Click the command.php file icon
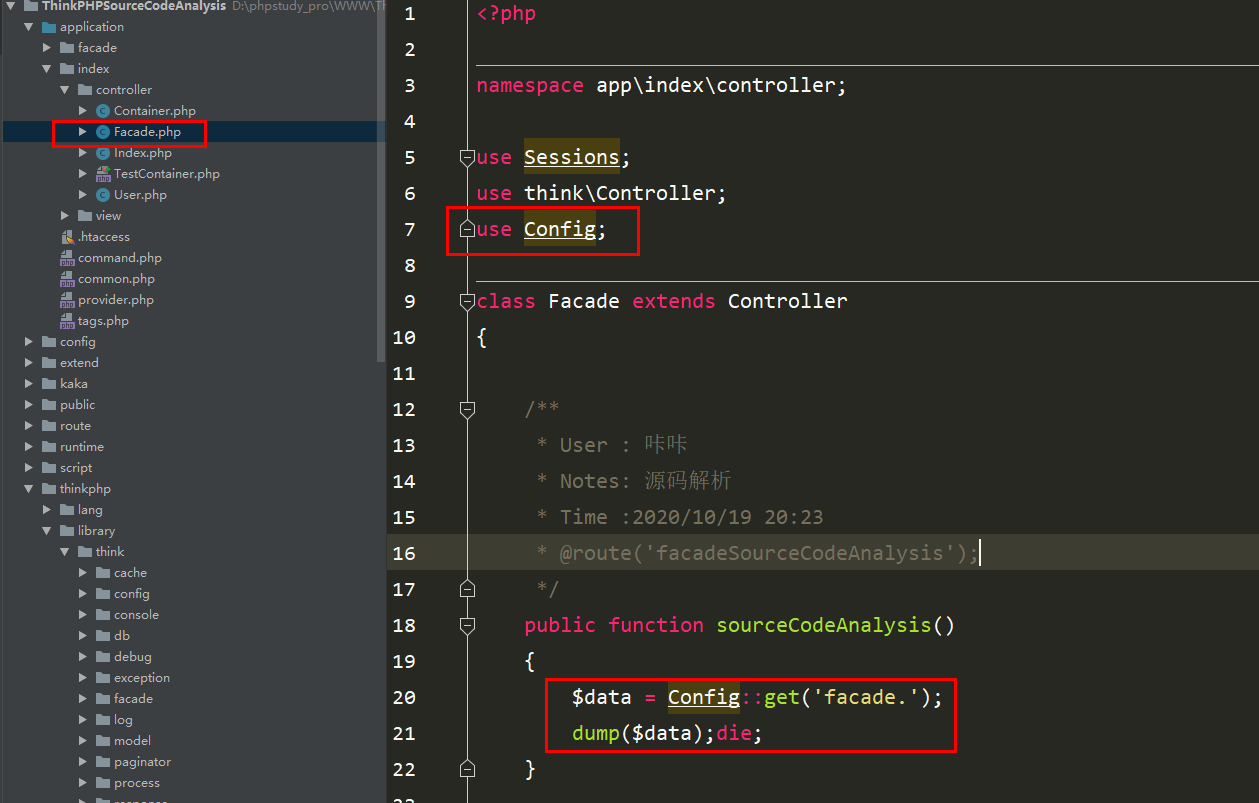 (x=67, y=258)
